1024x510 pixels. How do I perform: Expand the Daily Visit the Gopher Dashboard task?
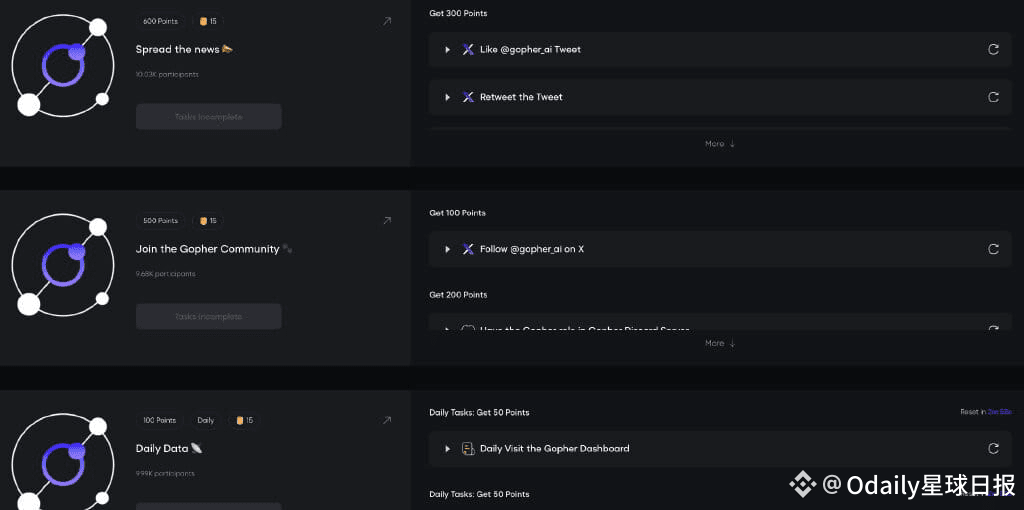tap(447, 449)
